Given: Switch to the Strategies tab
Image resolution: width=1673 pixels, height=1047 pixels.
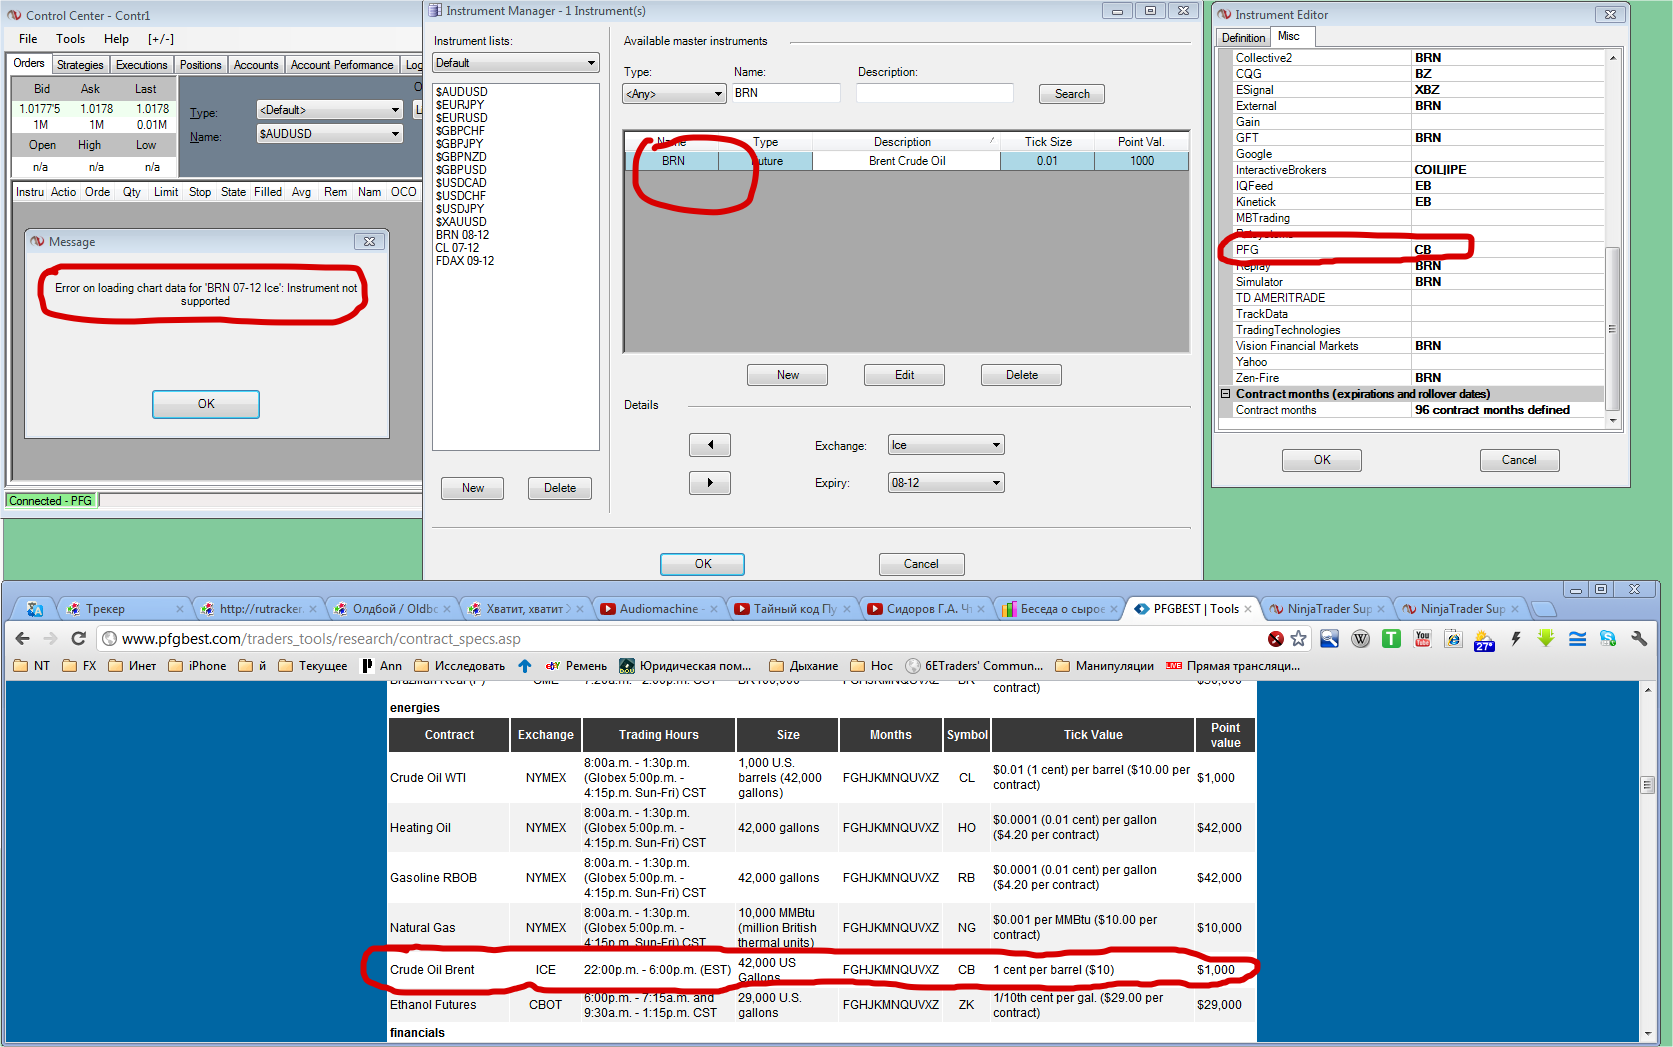Looking at the screenshot, I should coord(80,65).
